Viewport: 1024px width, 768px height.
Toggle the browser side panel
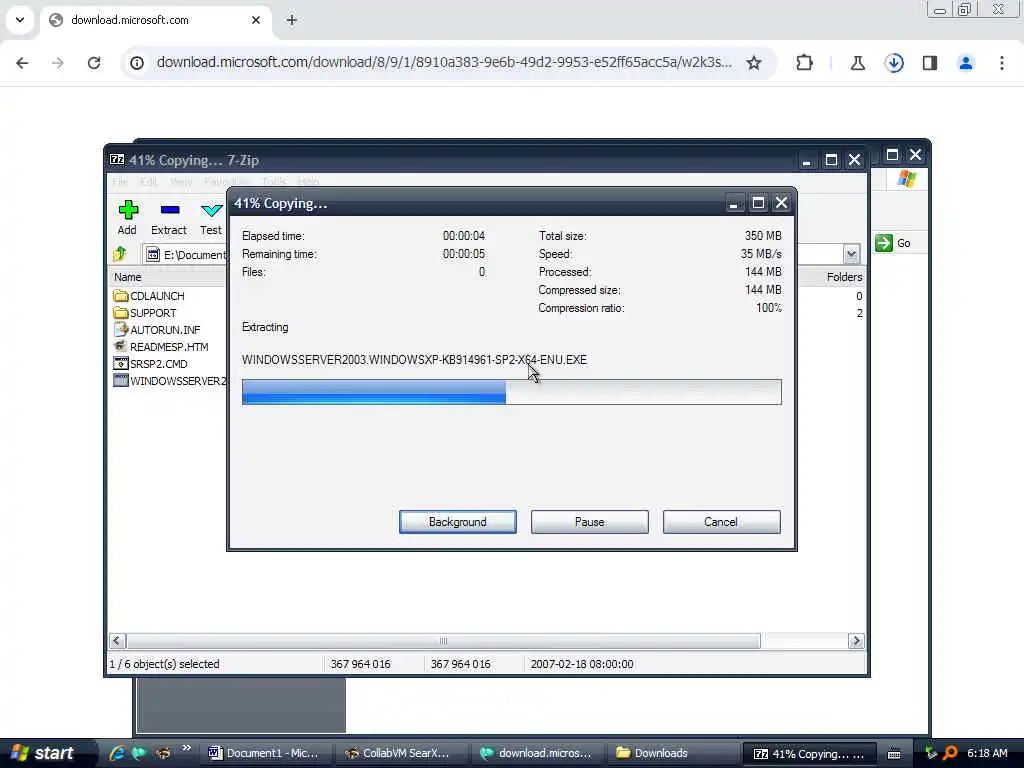coord(930,63)
